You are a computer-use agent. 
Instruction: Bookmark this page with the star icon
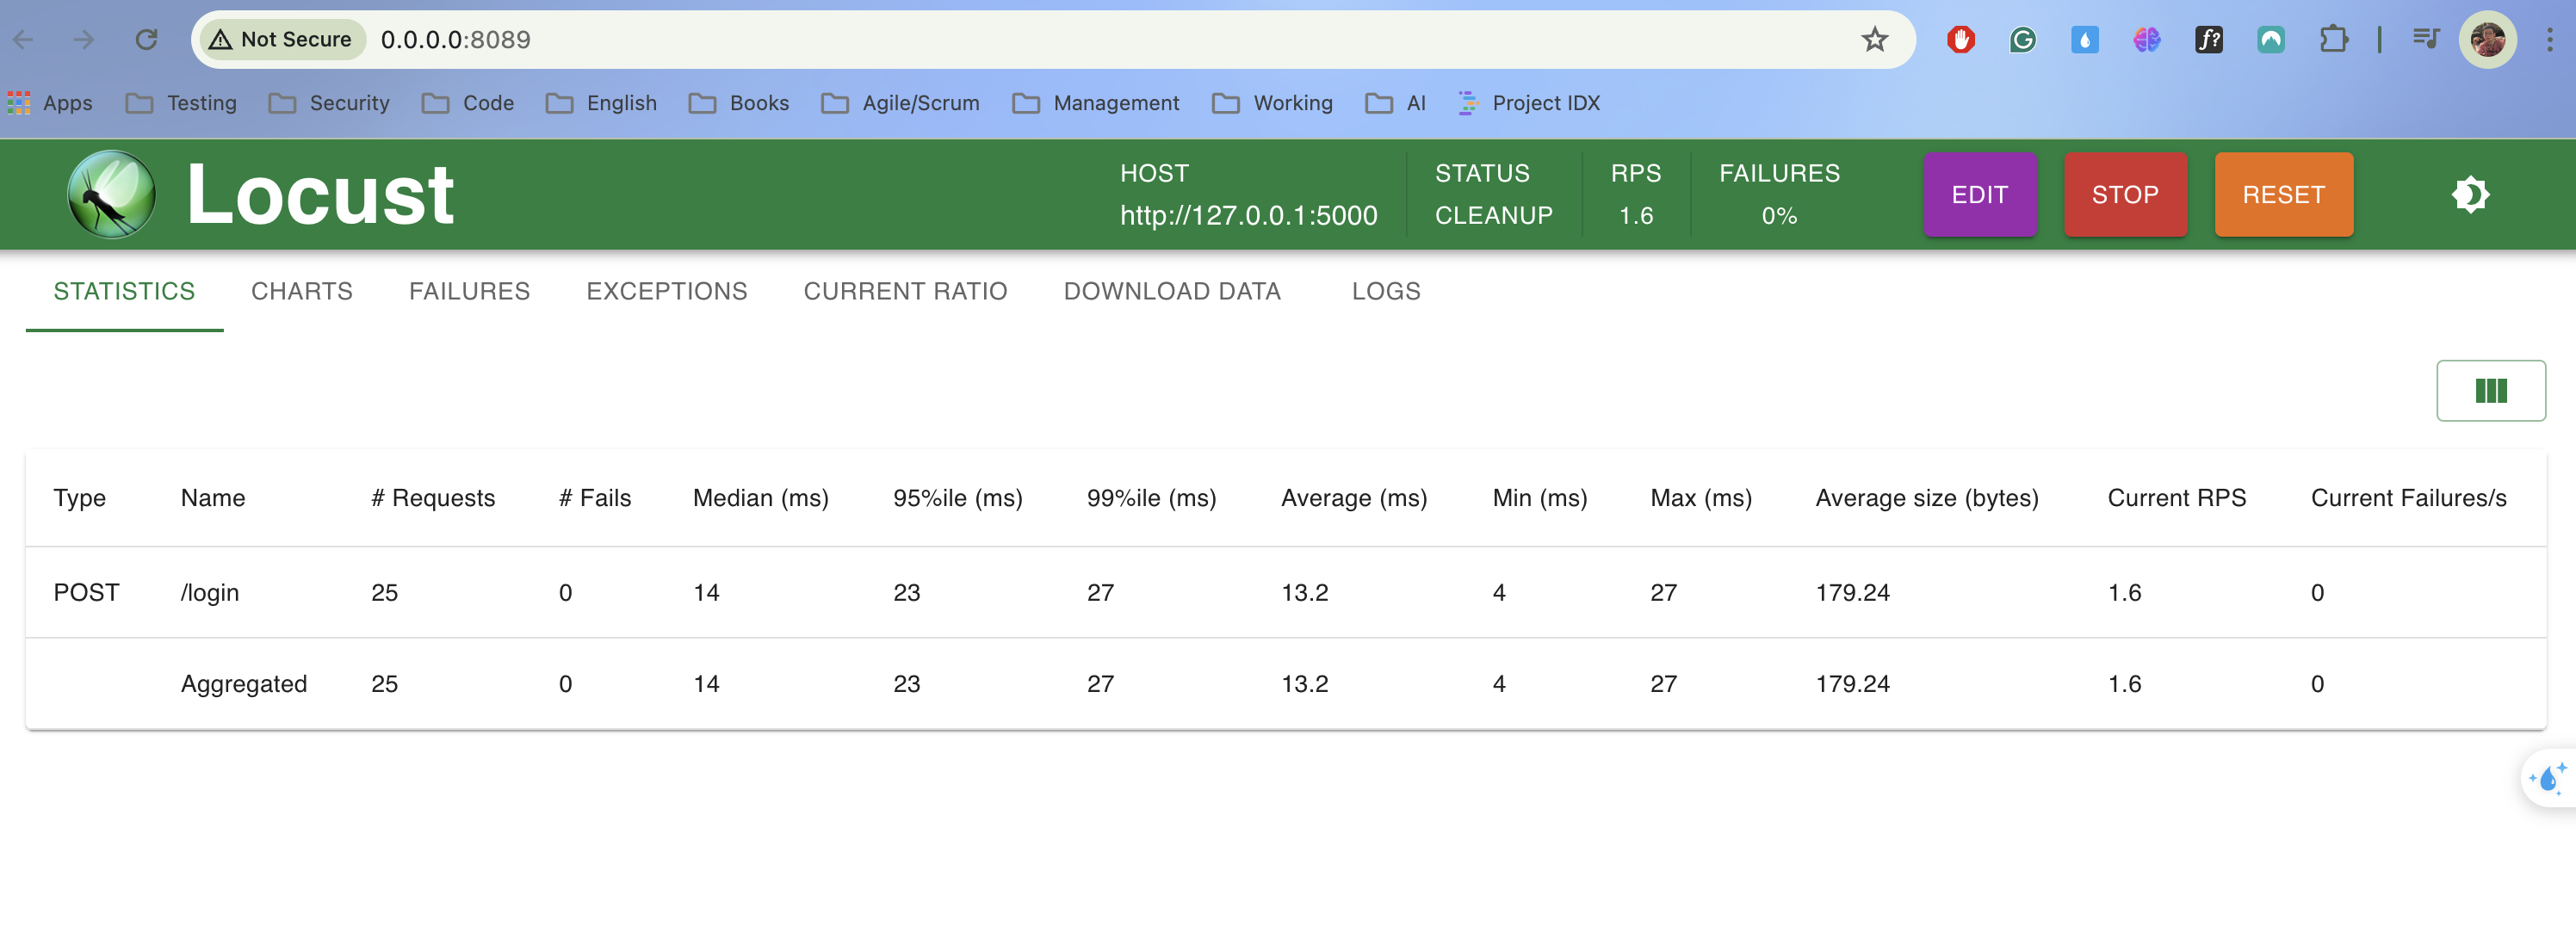pyautogui.click(x=1874, y=39)
